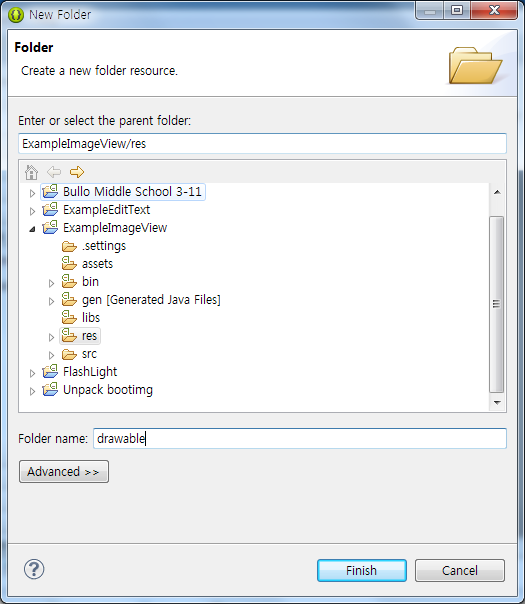Viewport: 525px width, 604px height.
Task: Click the tree scrollbar down arrow
Action: tap(497, 403)
